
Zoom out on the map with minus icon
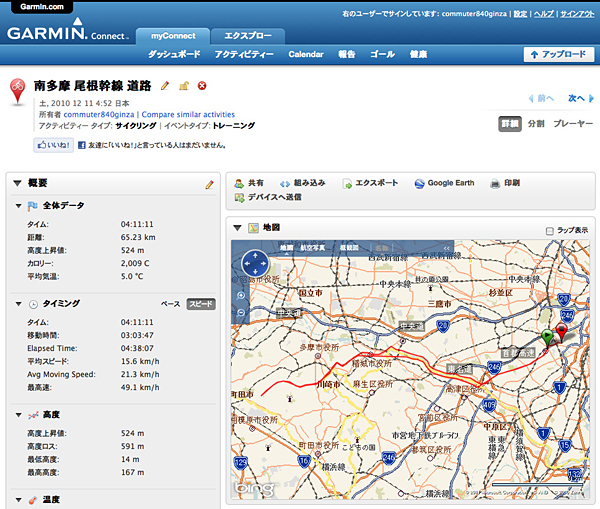[x=241, y=313]
